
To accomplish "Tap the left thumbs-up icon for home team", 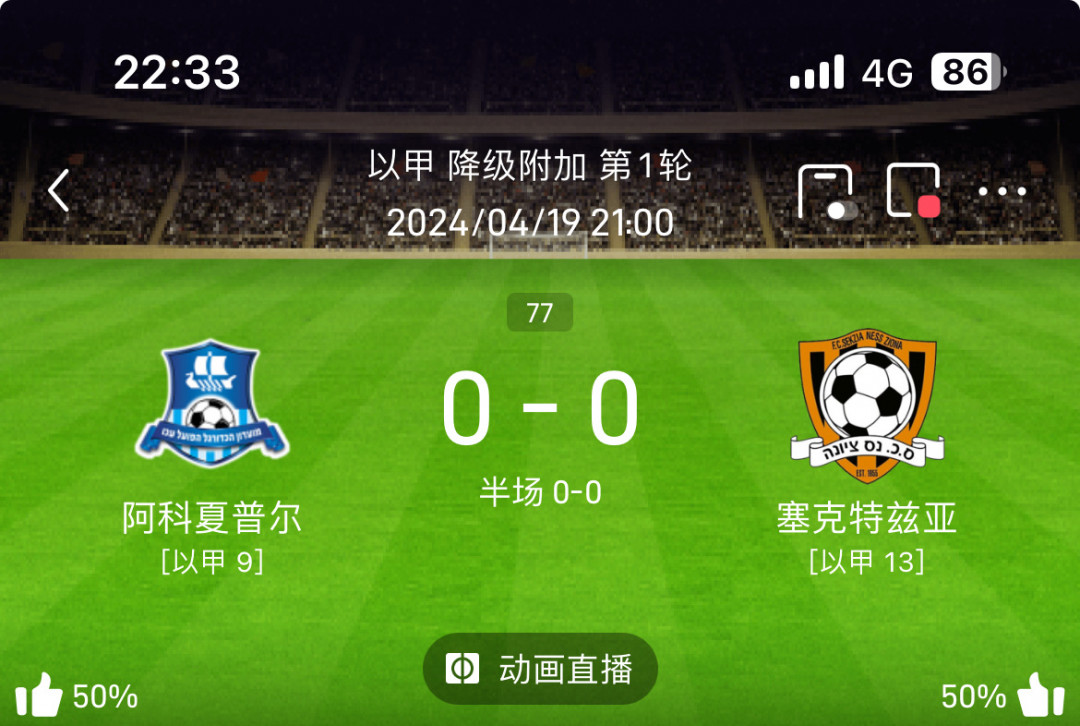I will point(39,695).
